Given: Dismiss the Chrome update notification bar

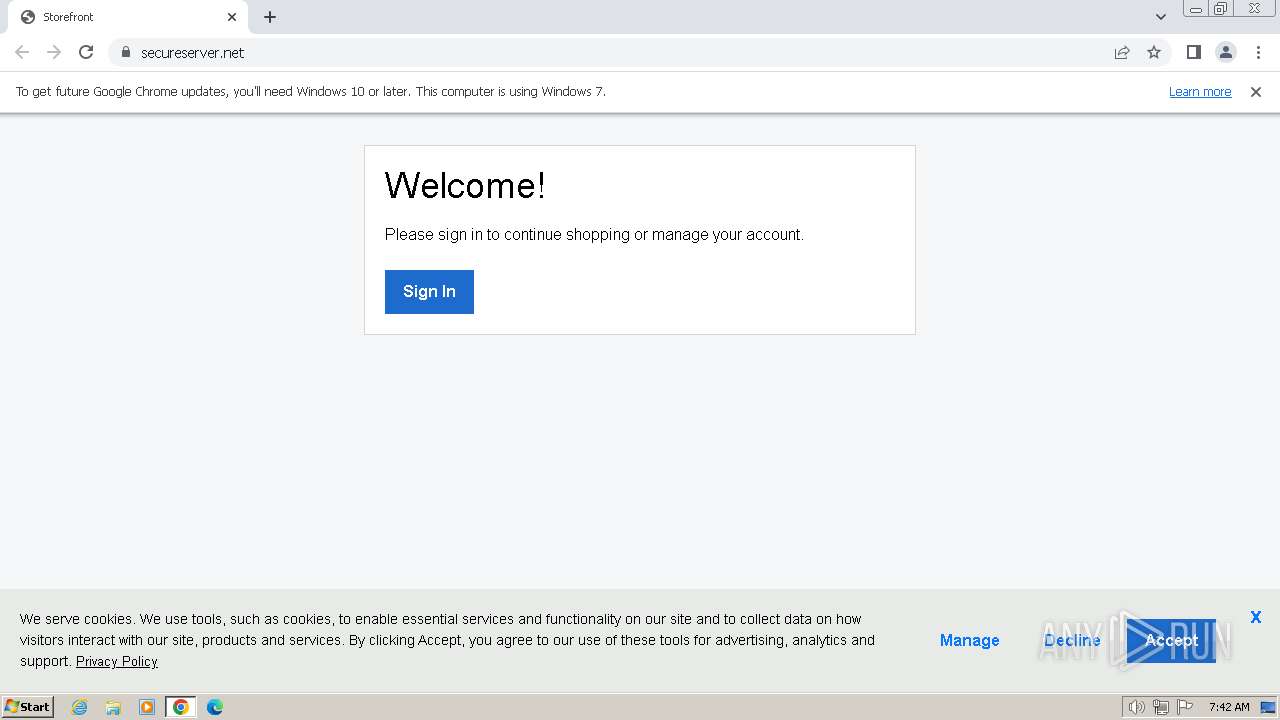Looking at the screenshot, I should tap(1256, 92).
